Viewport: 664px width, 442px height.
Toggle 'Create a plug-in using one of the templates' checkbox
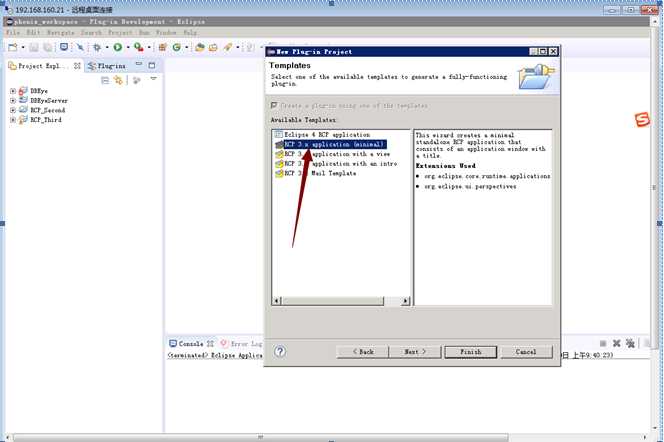[x=274, y=105]
